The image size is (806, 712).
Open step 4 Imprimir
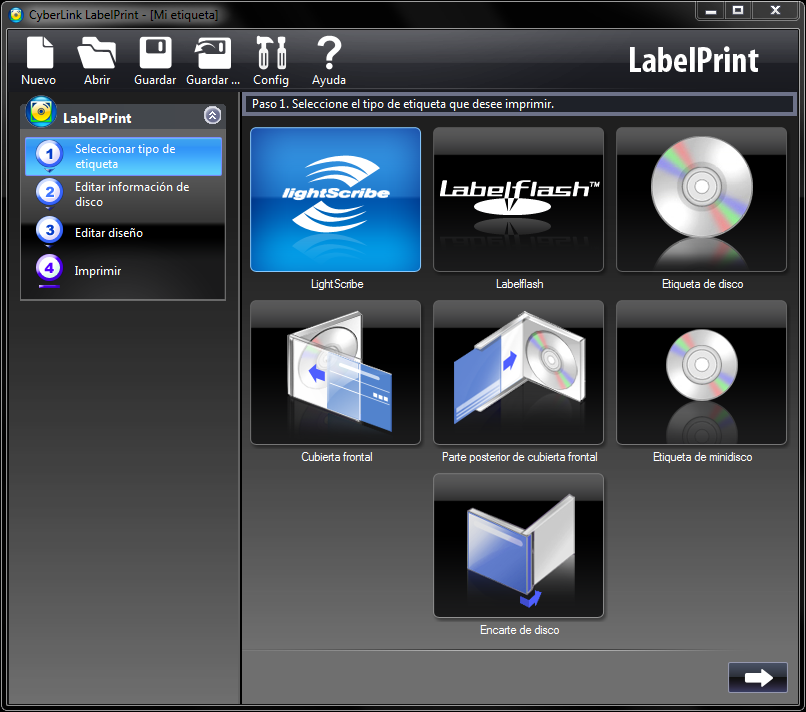(97, 271)
